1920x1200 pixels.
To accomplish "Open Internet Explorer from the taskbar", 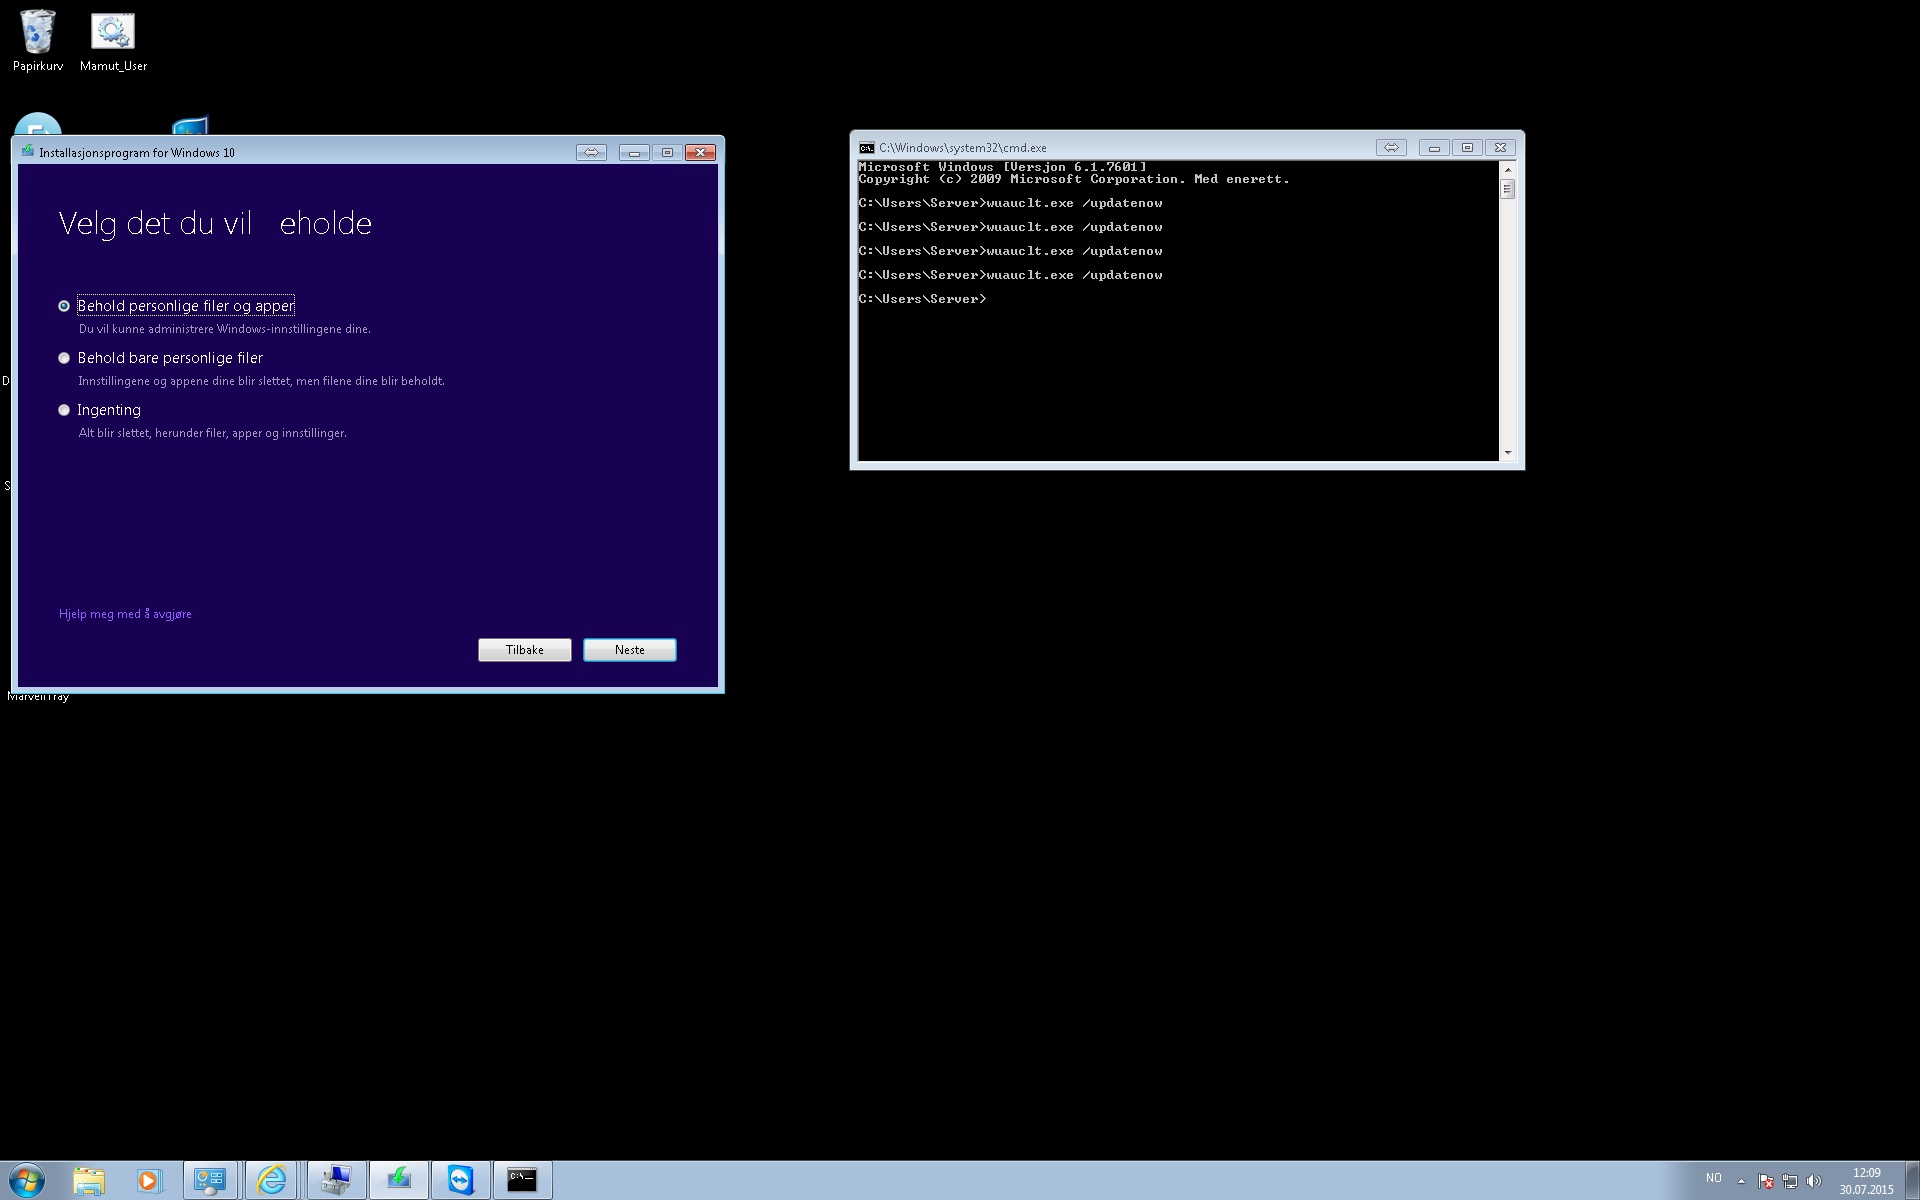I will point(272,1181).
